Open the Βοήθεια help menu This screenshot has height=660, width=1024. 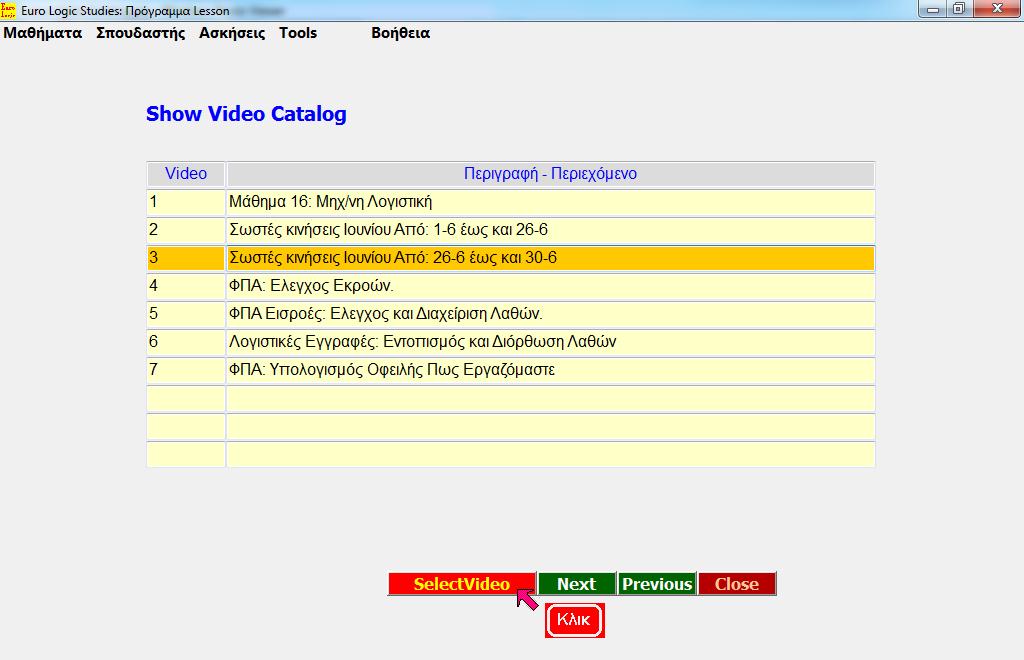click(399, 32)
